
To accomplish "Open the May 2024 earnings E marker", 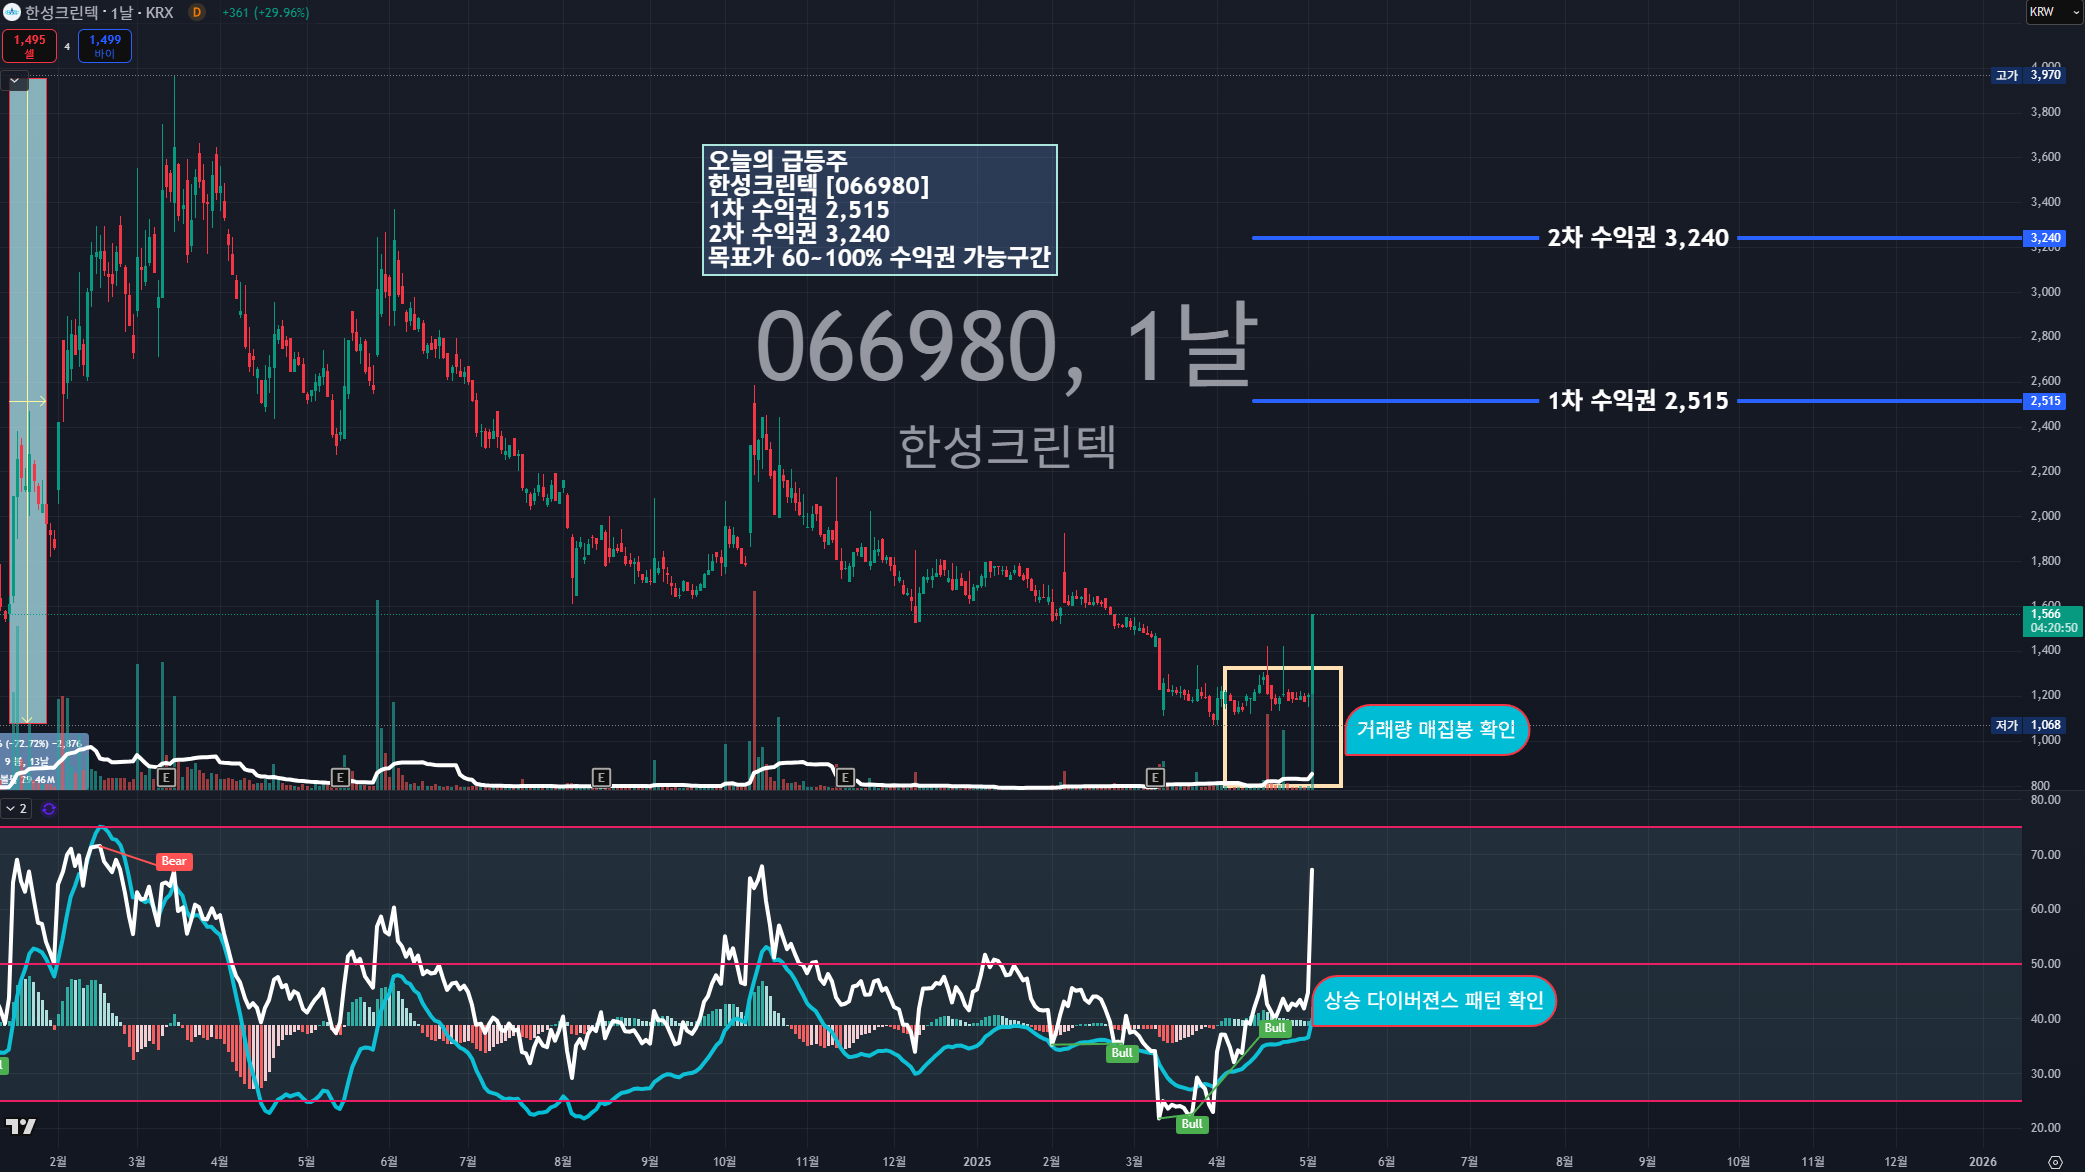I will 340,777.
